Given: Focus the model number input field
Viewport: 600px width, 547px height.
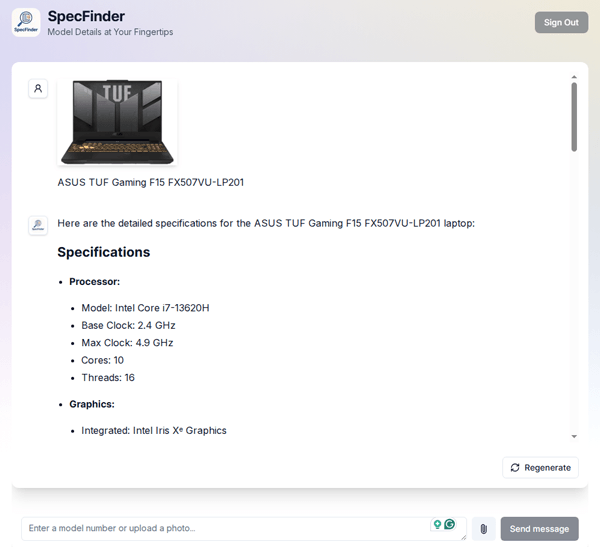Looking at the screenshot, I should [244, 529].
